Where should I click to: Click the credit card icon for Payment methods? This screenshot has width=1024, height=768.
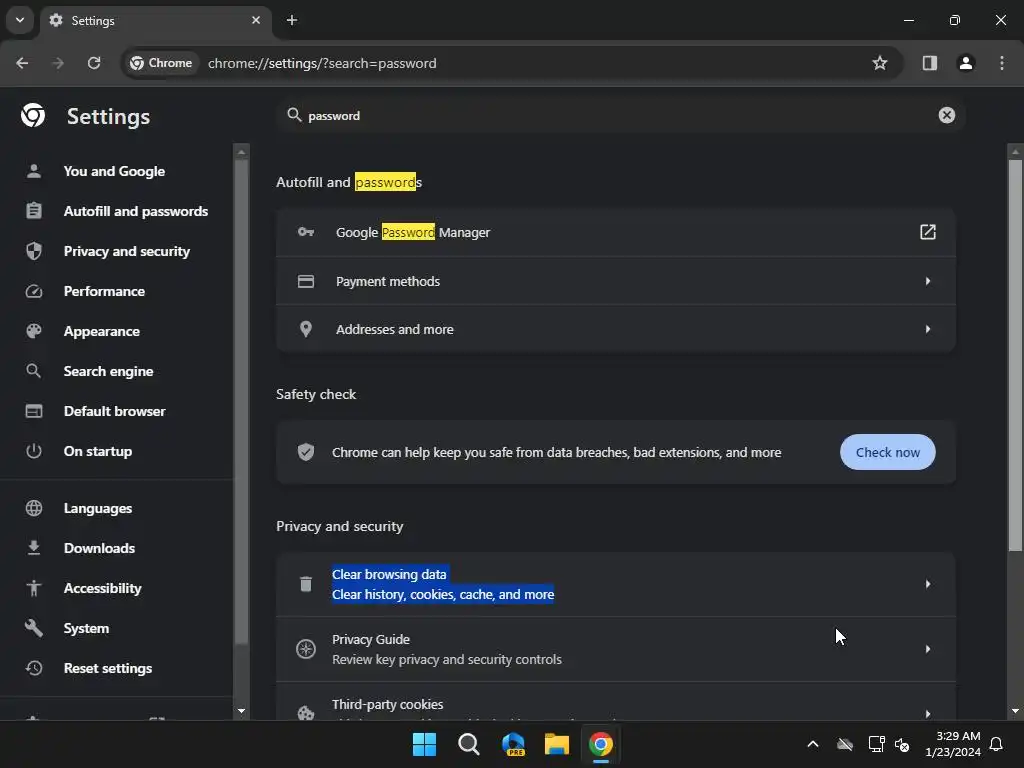pos(306,281)
